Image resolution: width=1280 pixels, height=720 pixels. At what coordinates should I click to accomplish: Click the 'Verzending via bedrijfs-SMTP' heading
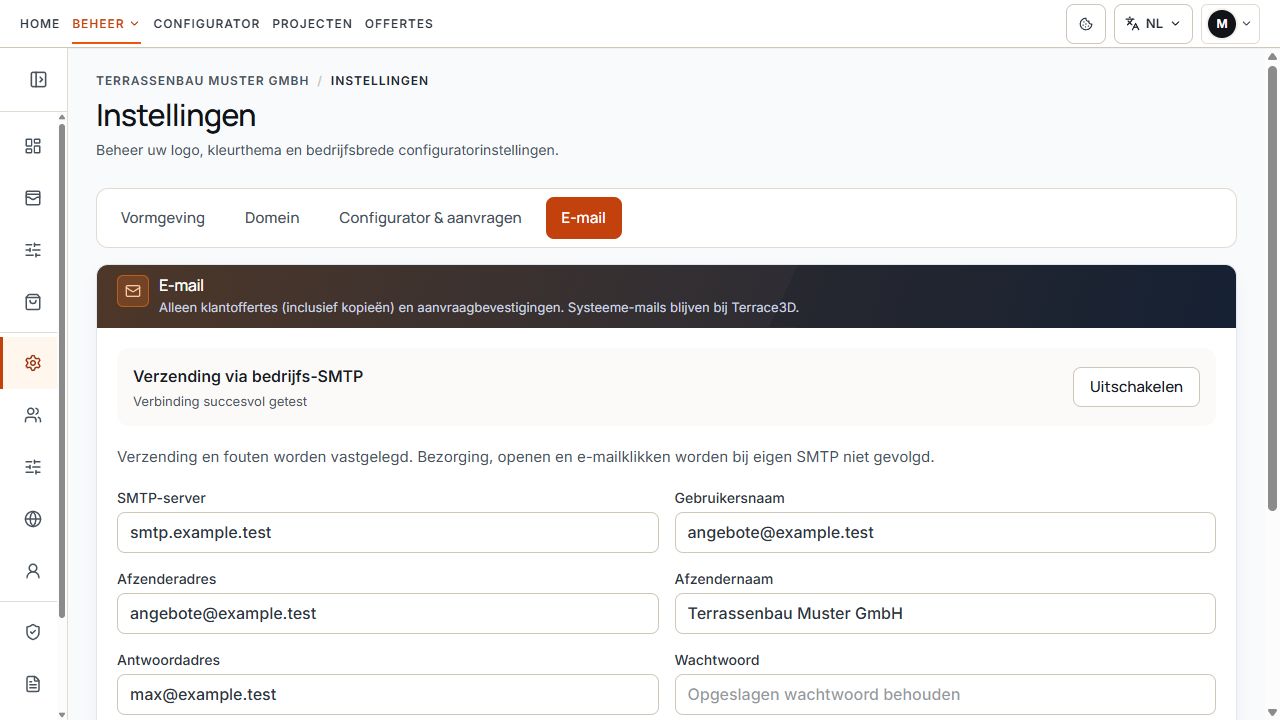coord(248,377)
